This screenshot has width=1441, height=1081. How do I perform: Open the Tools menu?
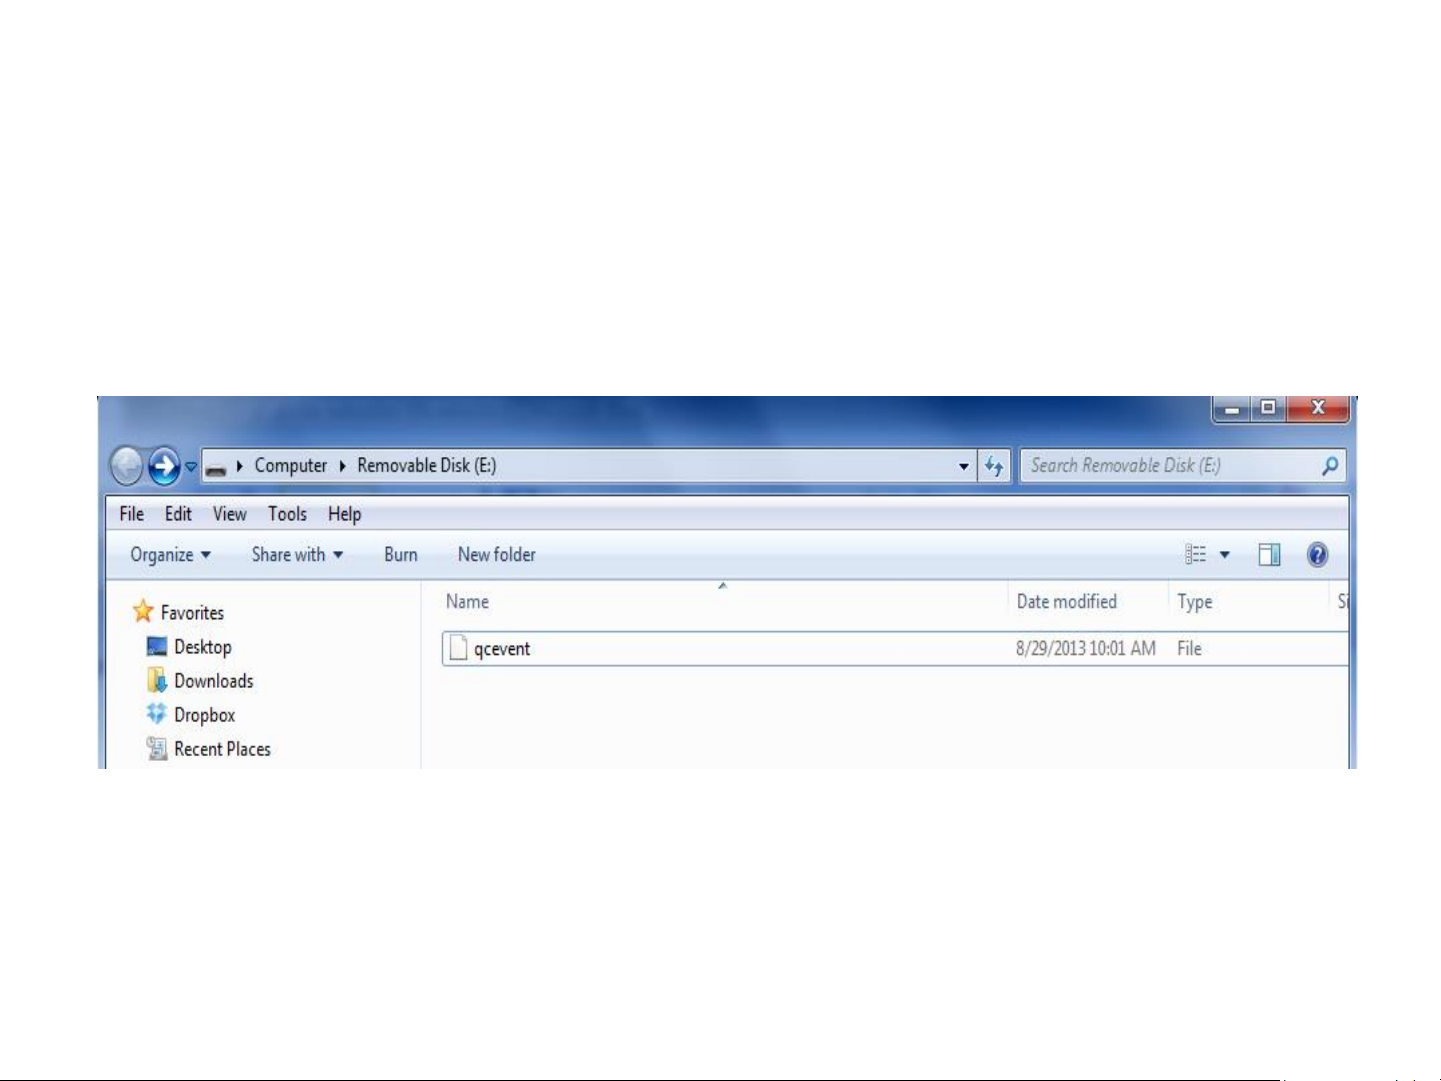(287, 514)
